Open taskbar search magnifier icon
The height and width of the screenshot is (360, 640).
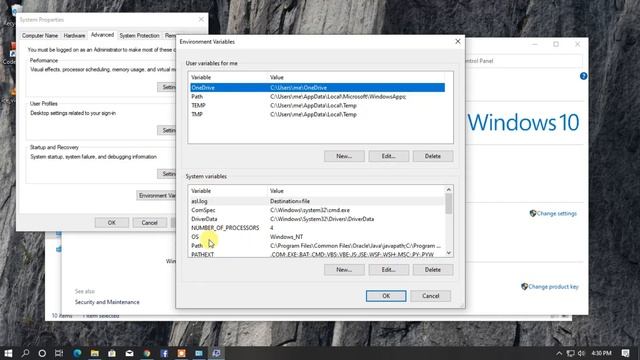pos(25,353)
